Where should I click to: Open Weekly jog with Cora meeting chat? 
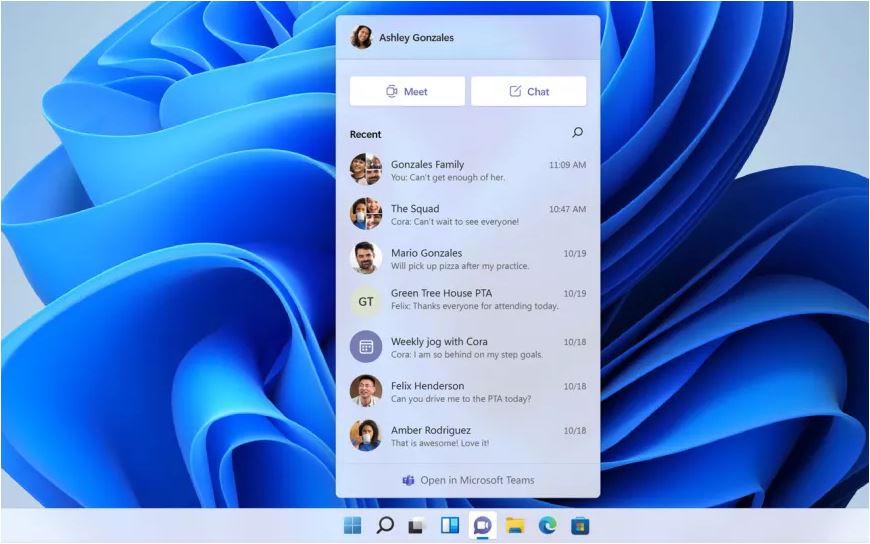[468, 347]
